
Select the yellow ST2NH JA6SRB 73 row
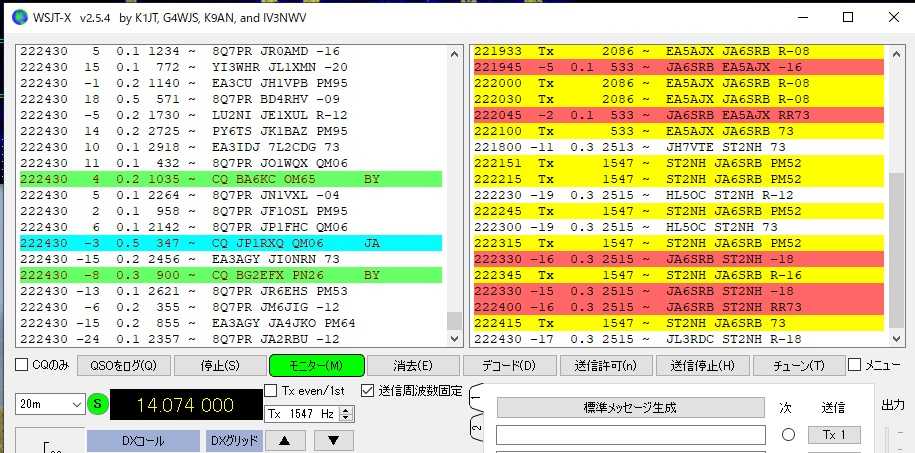click(x=679, y=323)
